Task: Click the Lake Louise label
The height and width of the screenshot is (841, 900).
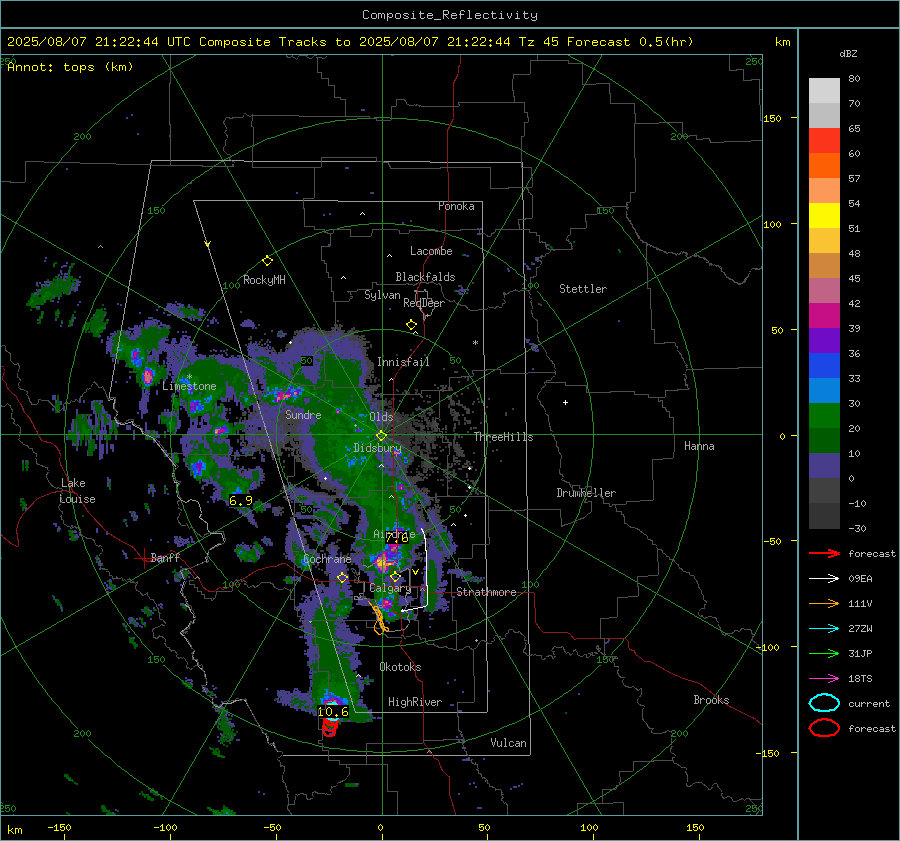Action: (77, 491)
